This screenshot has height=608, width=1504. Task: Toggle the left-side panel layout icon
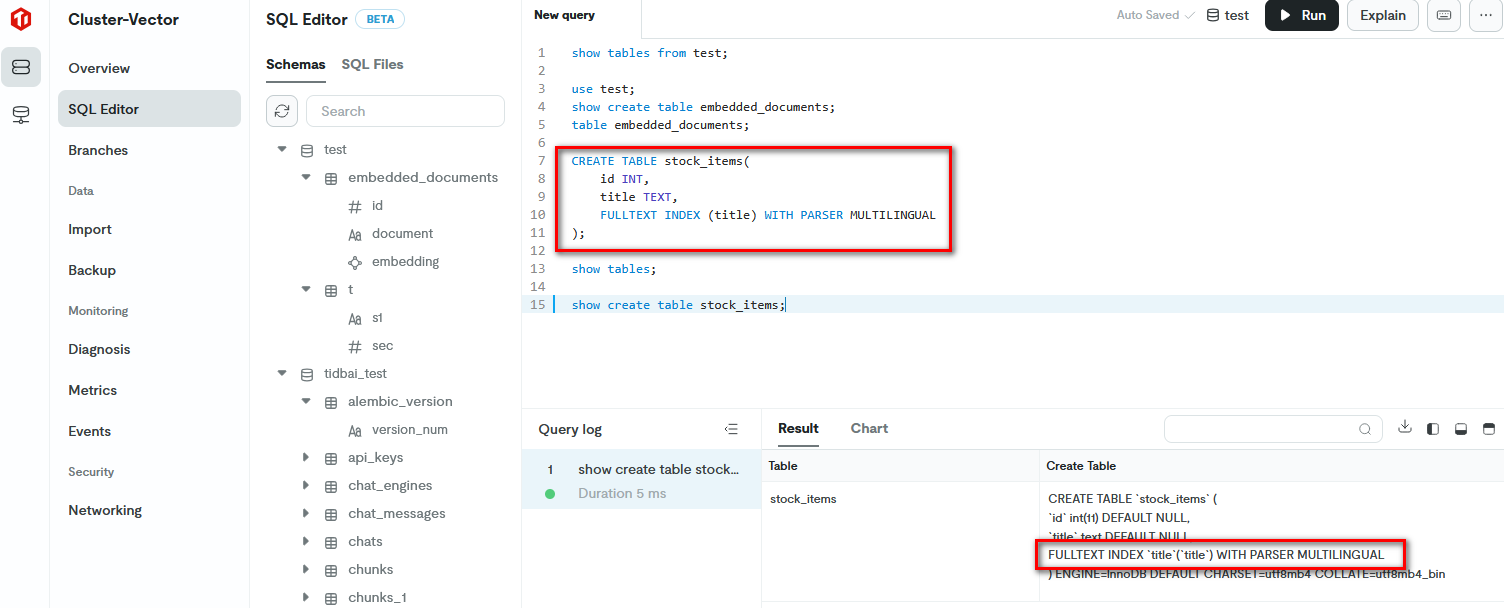(x=1433, y=429)
